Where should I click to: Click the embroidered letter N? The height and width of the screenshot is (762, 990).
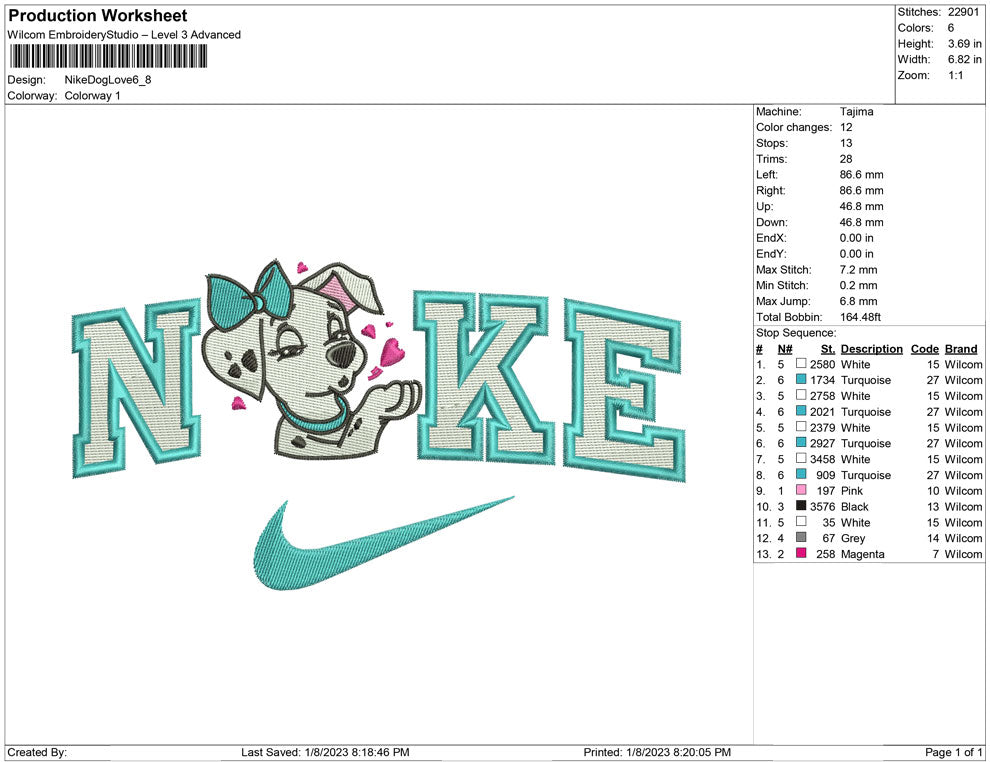coord(137,388)
